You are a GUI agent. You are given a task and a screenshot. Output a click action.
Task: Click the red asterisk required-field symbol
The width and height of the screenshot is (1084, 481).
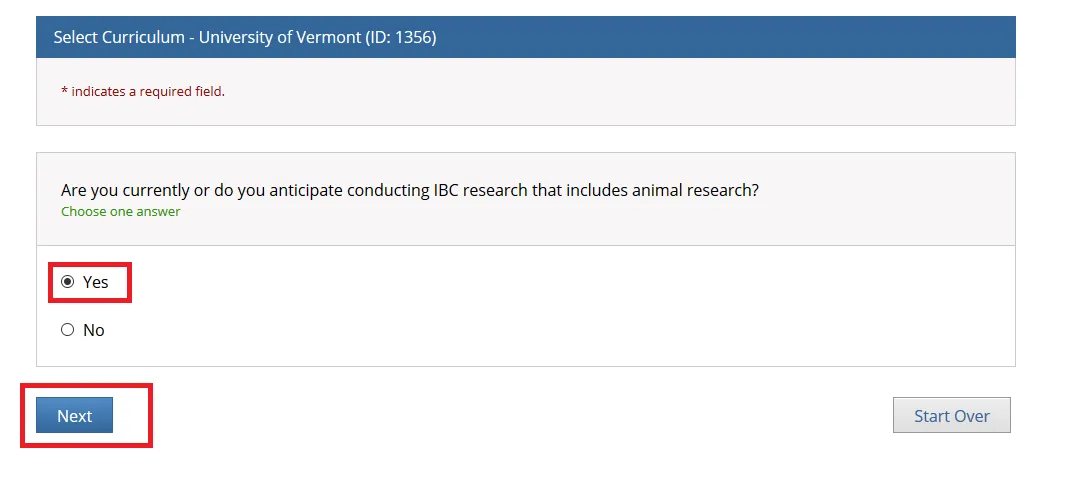(x=64, y=91)
